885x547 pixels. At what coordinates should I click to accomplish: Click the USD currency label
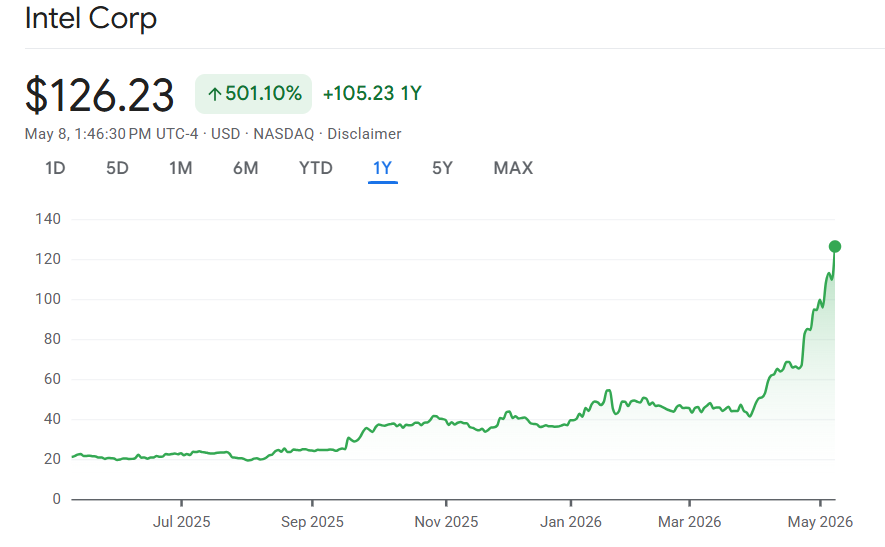225,134
